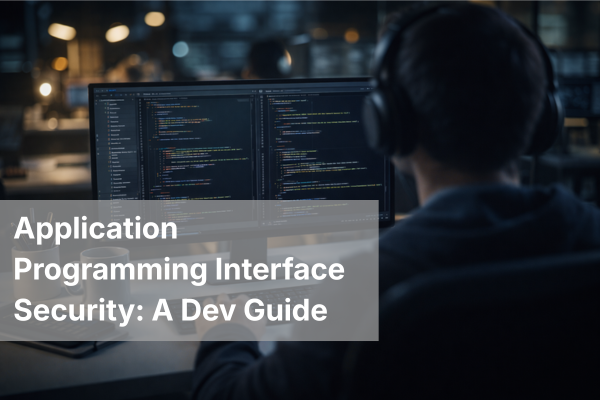The width and height of the screenshot is (600, 400).
Task: Click the headline "Application Programming Interface Security: A Dev Guide"
Action: pos(179,269)
